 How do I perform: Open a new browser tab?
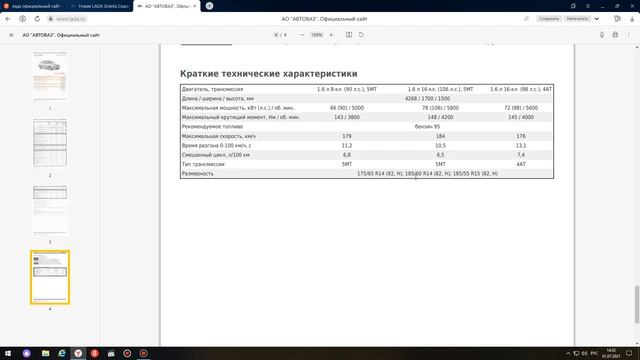pyautogui.click(x=209, y=6)
